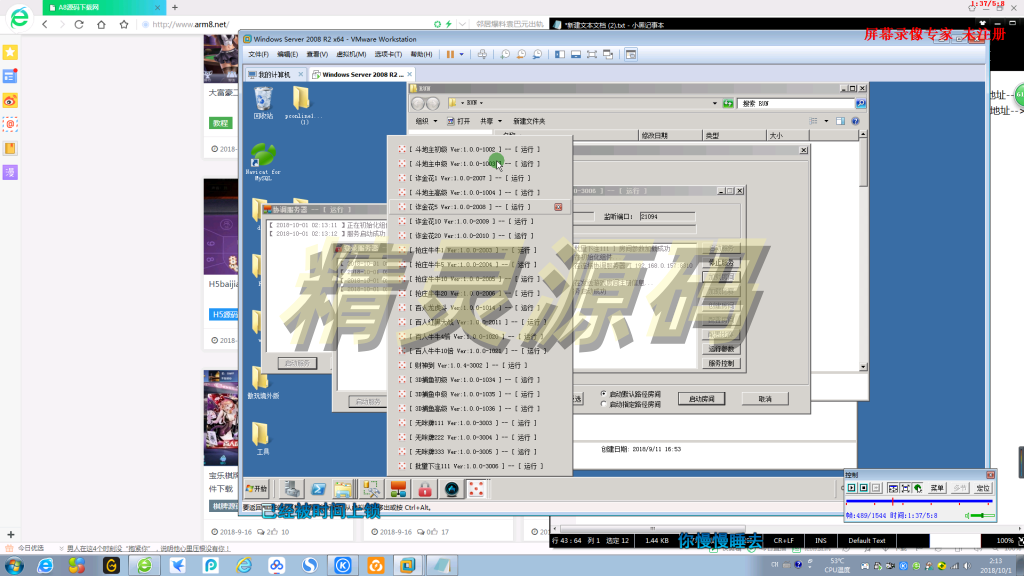Click the 服务控制 button
The image size is (1024, 576).
(722, 363)
